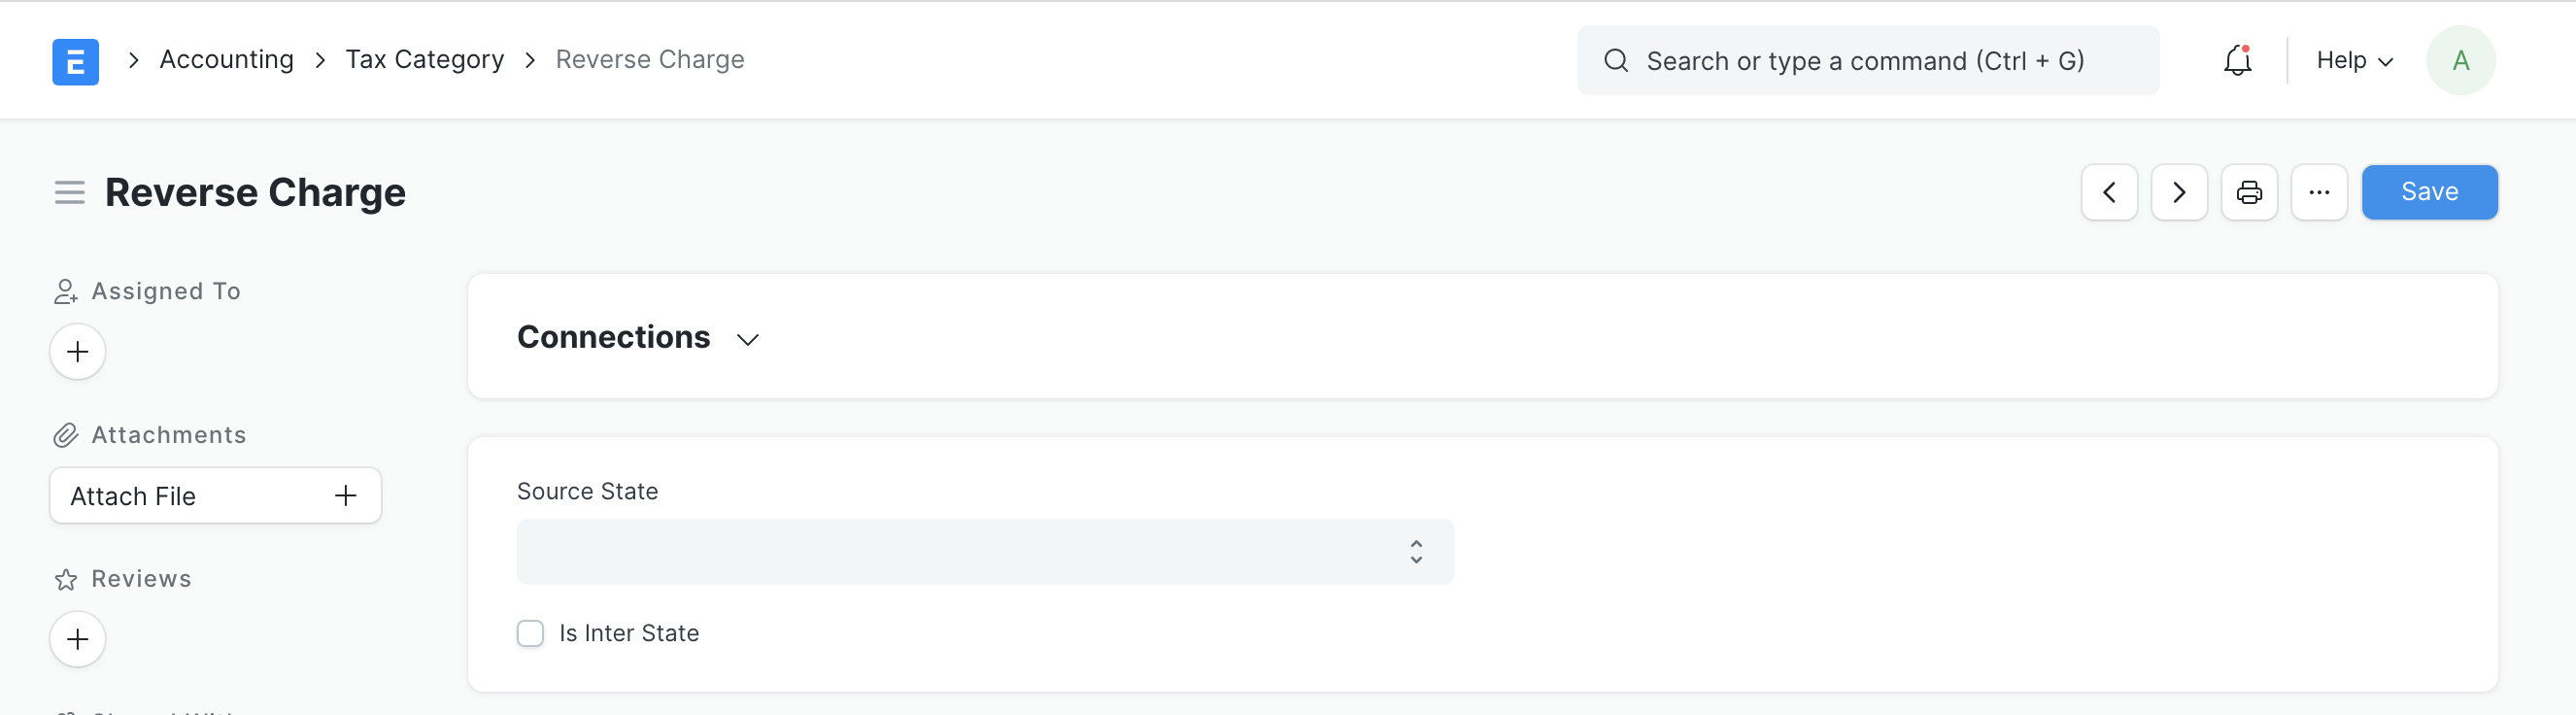
Task: Navigate to Tax Category breadcrumb
Action: pos(424,59)
